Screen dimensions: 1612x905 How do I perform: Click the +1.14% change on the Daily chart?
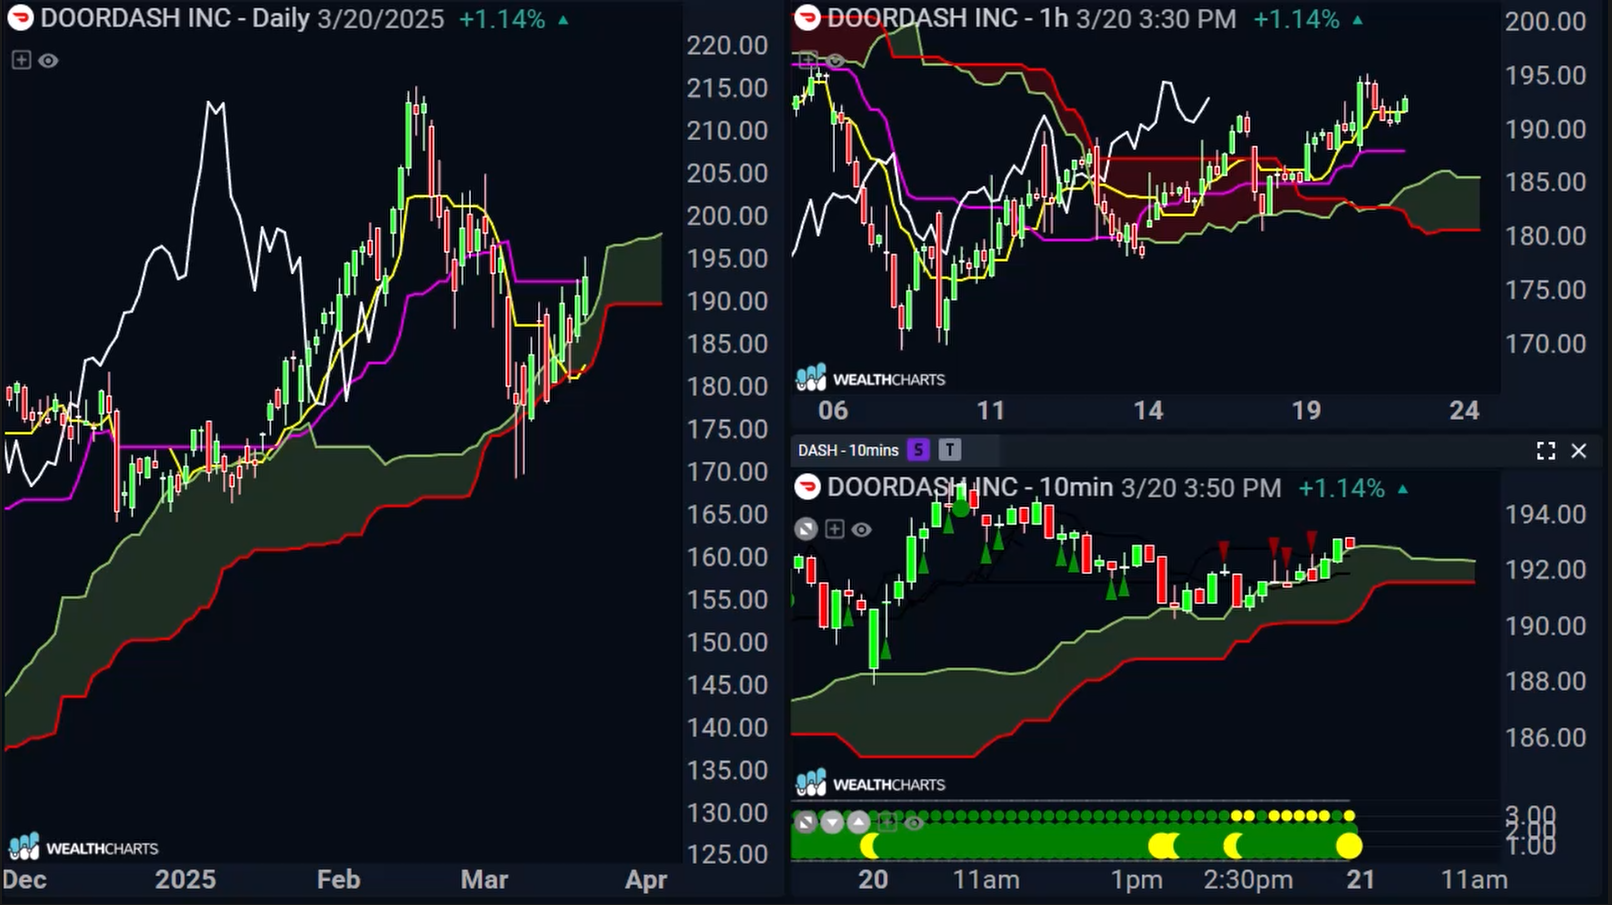pos(502,19)
